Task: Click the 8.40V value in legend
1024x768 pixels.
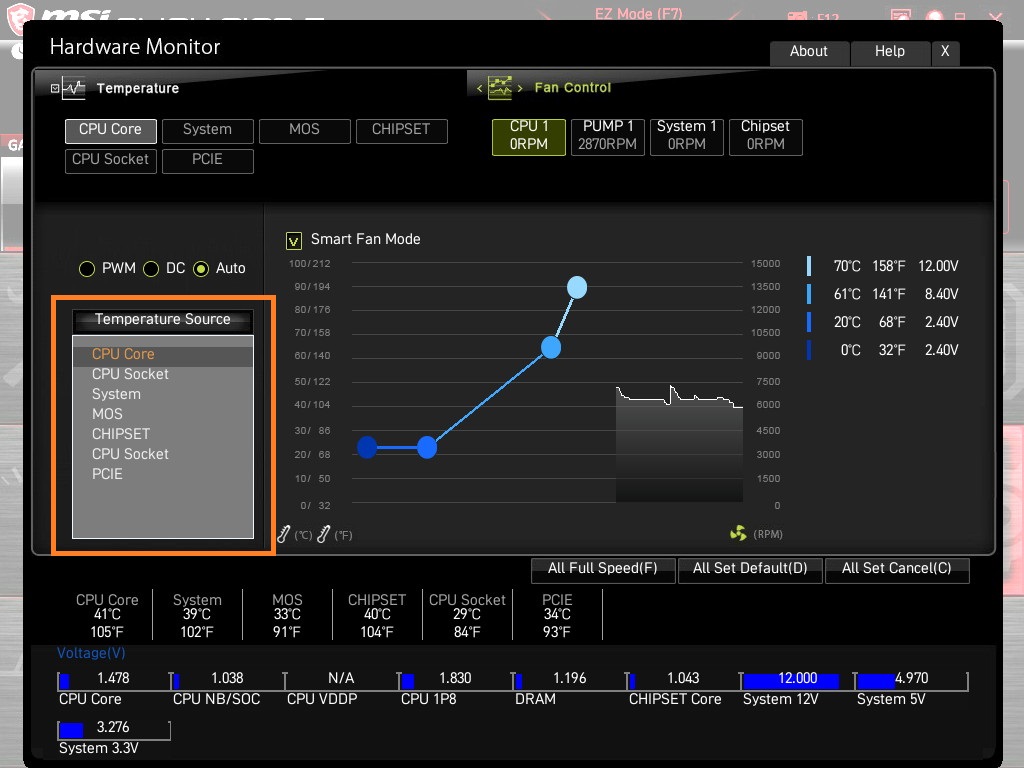Action: [x=942, y=295]
